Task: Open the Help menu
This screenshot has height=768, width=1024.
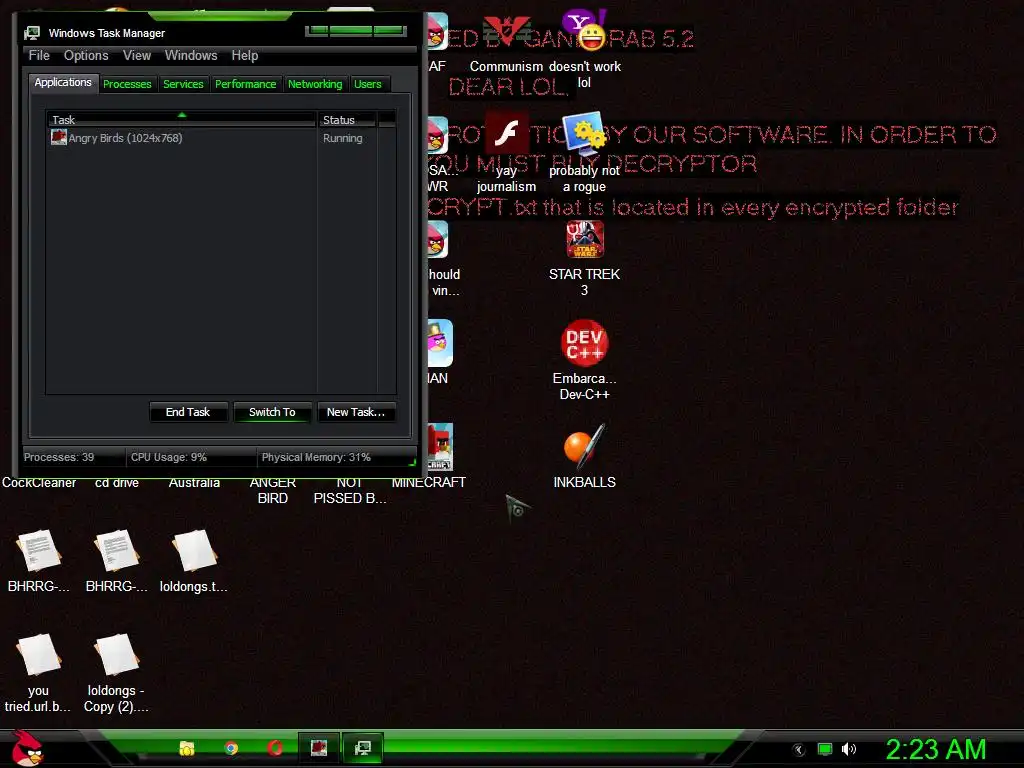Action: click(x=244, y=56)
